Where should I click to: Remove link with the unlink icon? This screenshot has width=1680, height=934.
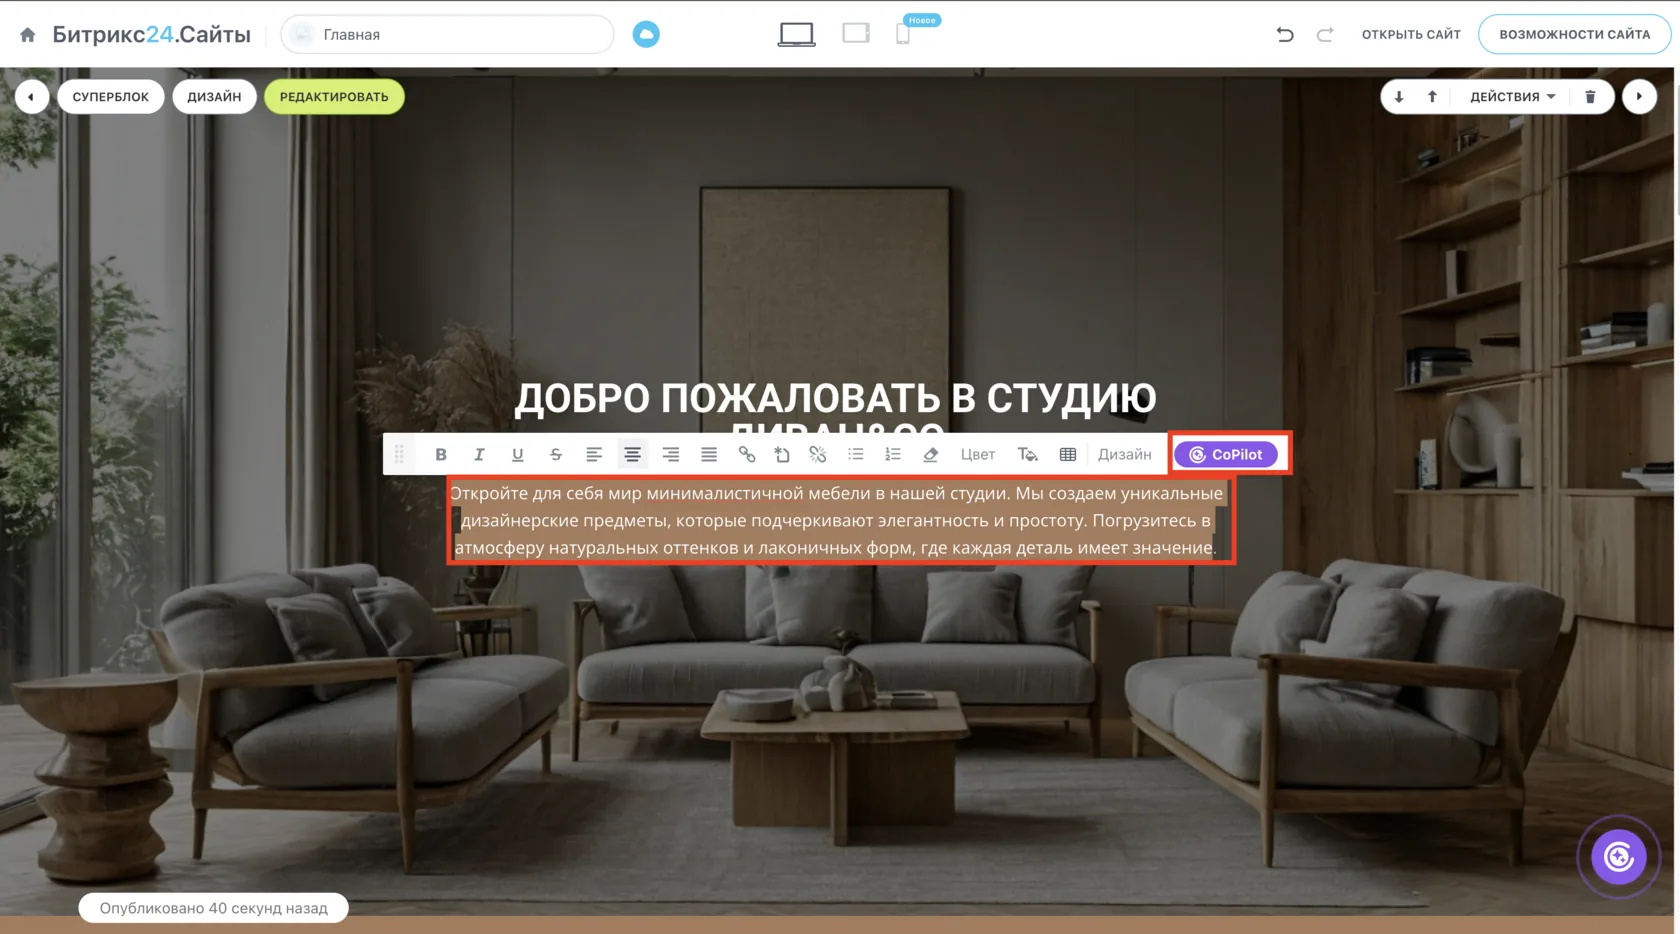[818, 454]
